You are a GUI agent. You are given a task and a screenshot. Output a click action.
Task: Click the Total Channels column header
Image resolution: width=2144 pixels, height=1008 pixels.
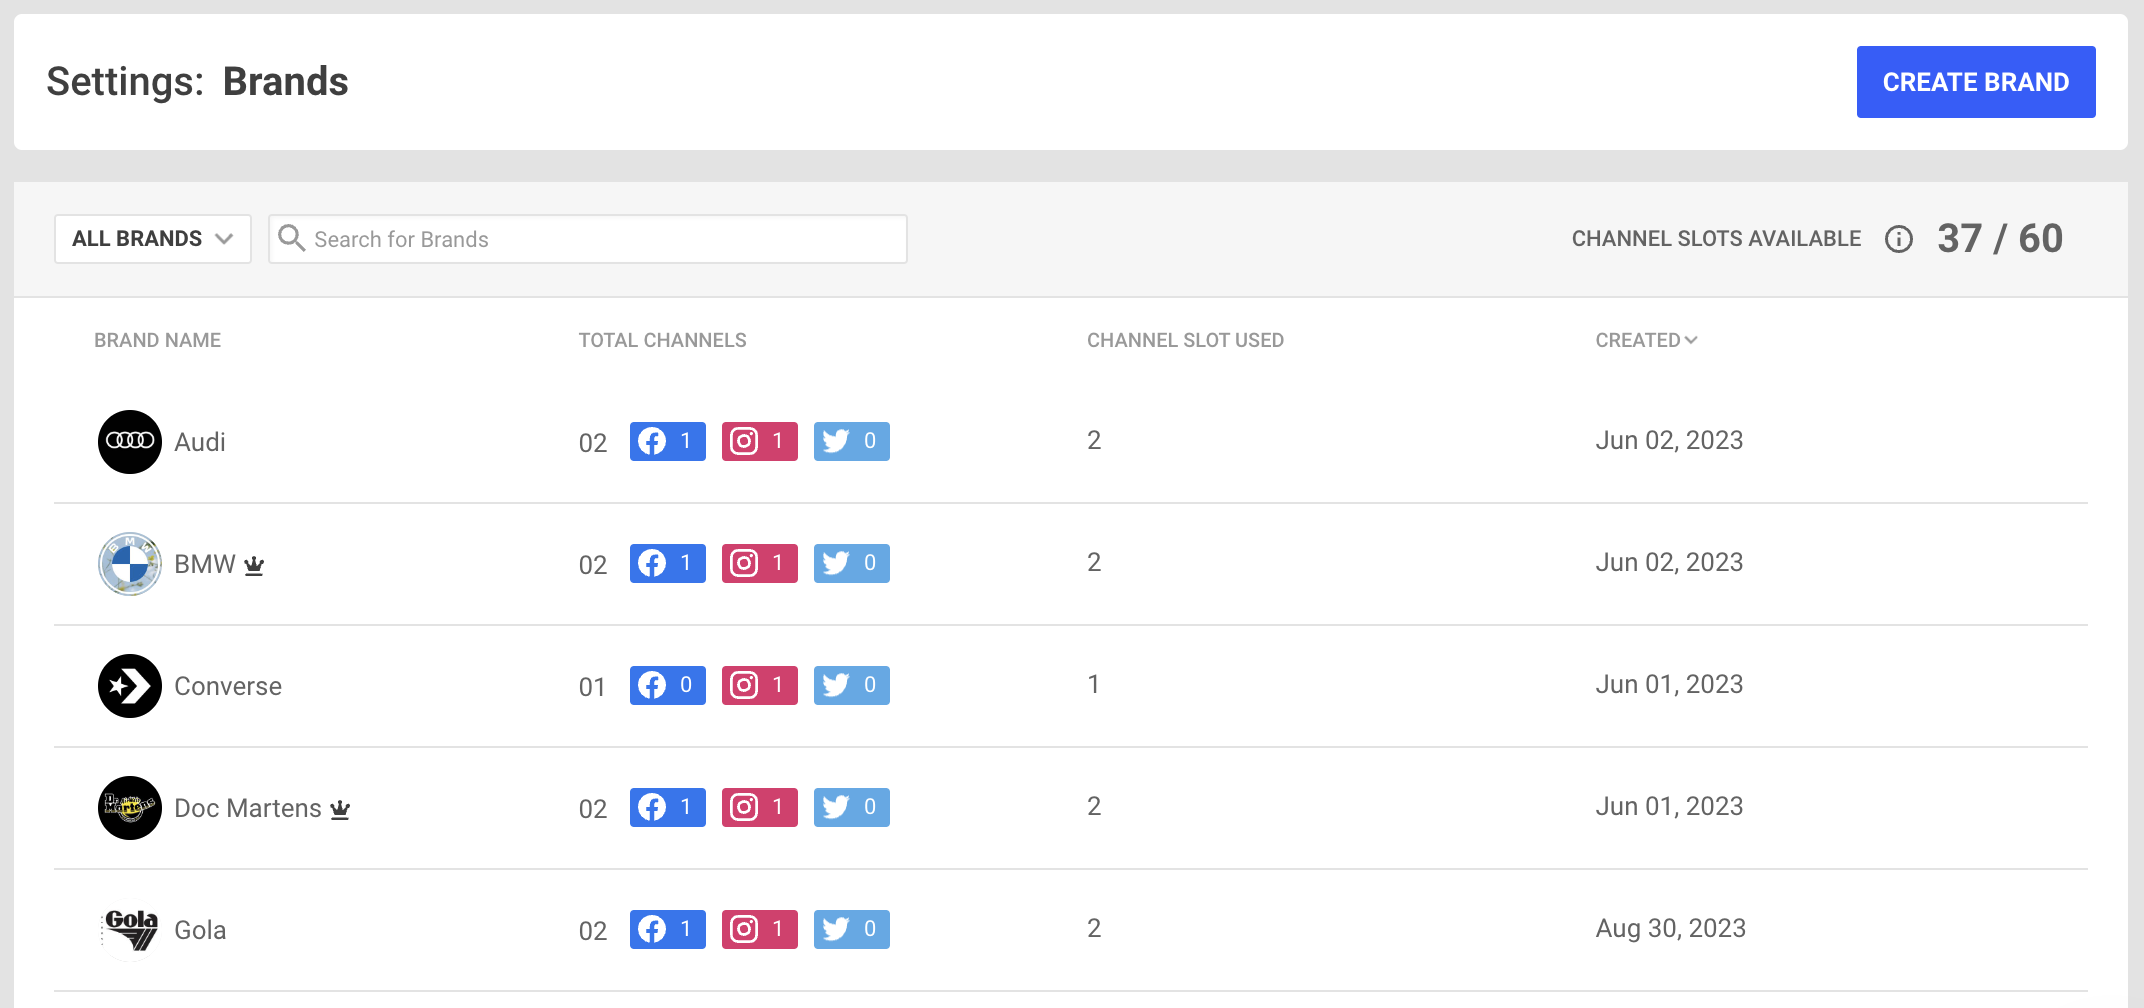click(662, 340)
